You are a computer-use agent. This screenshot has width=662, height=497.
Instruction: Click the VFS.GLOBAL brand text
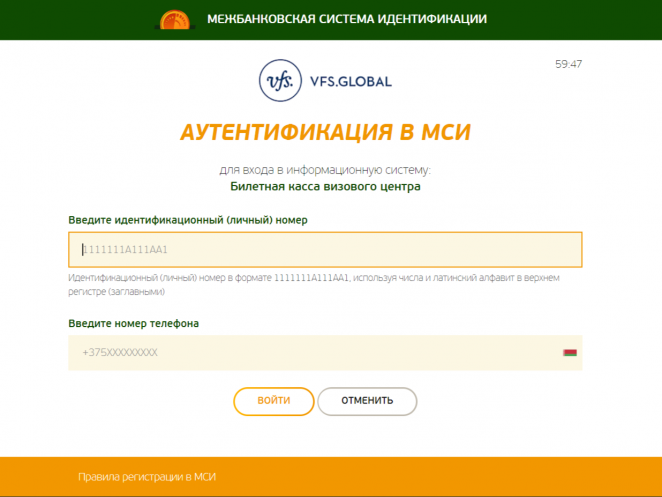coord(349,81)
